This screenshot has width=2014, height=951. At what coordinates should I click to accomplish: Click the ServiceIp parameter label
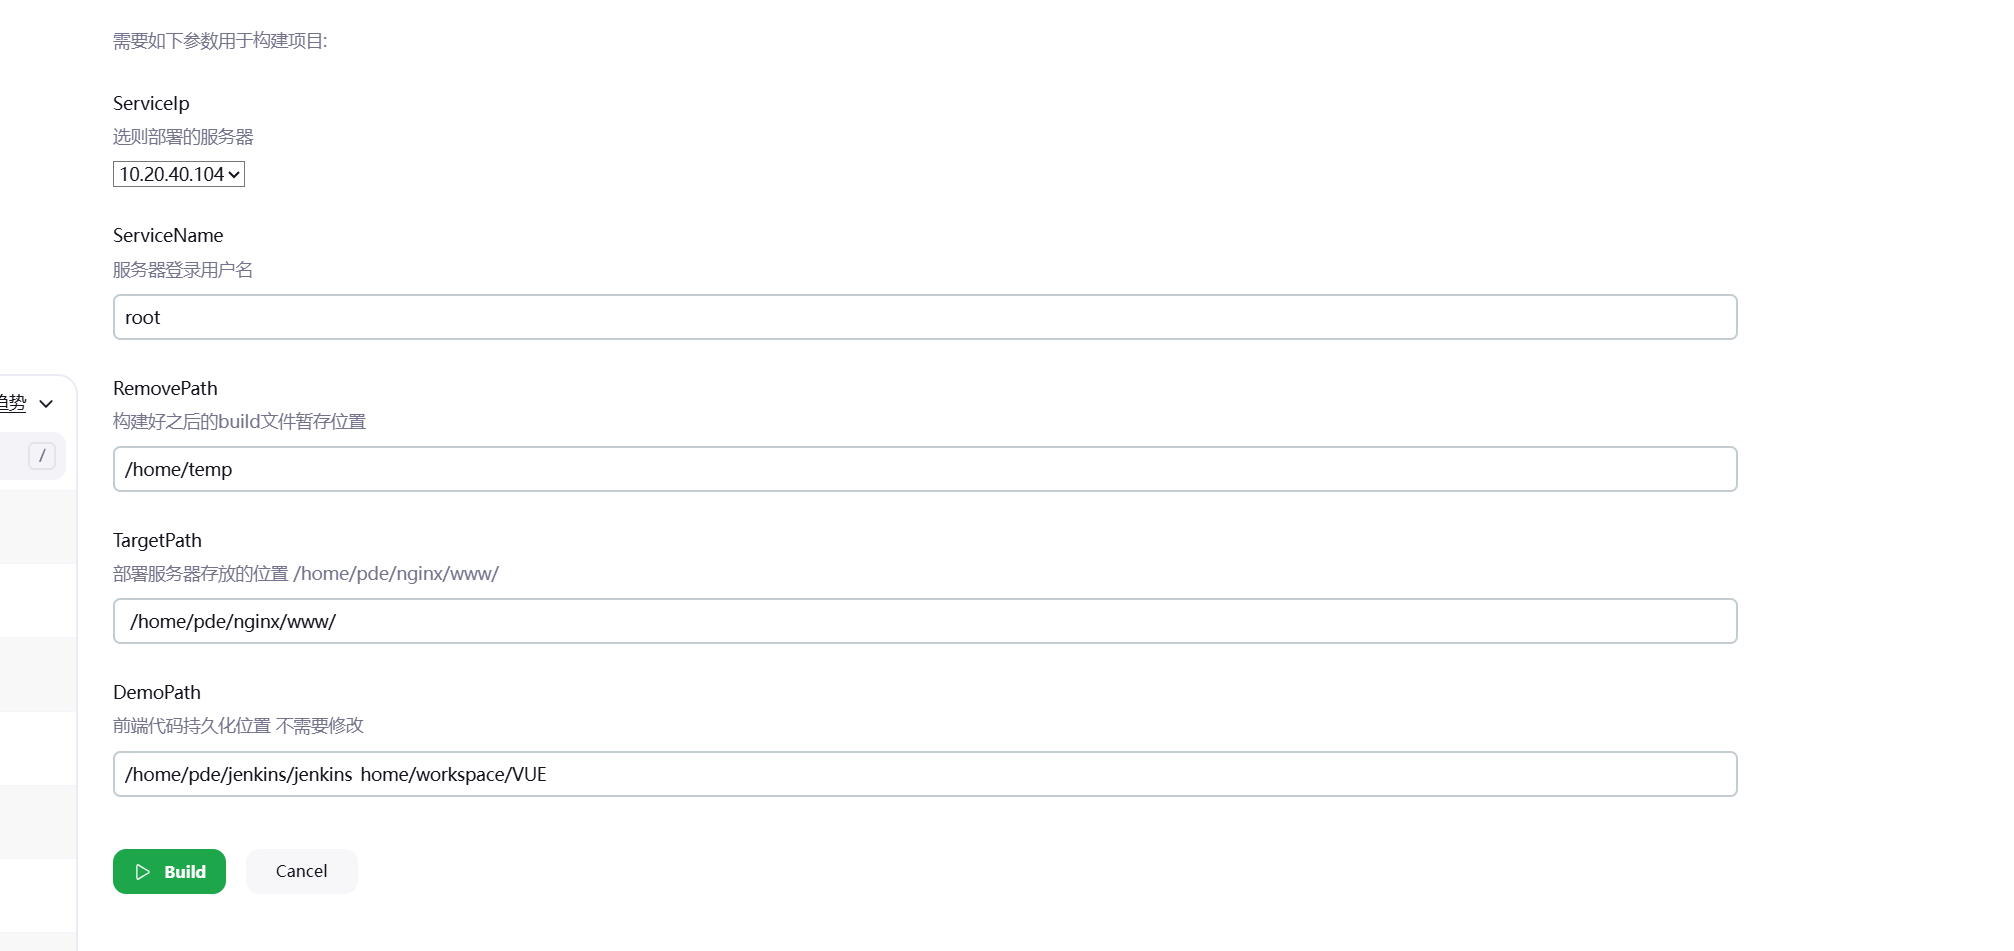coord(151,103)
